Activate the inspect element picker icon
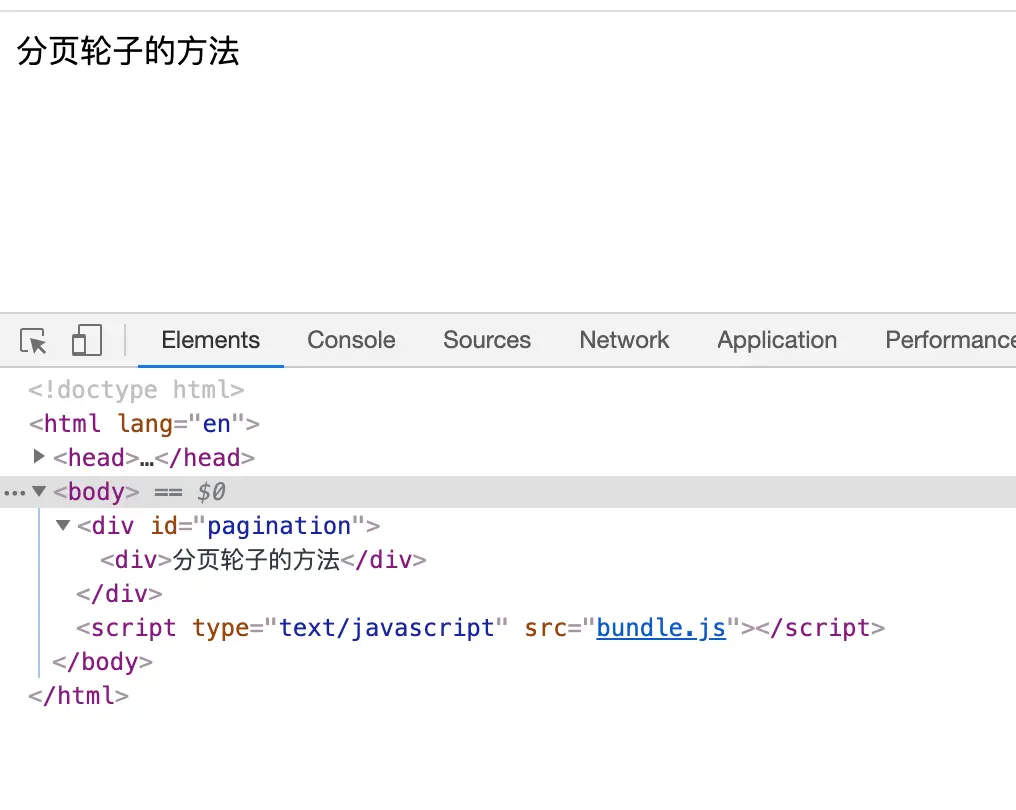The width and height of the screenshot is (1016, 810). (x=34, y=340)
